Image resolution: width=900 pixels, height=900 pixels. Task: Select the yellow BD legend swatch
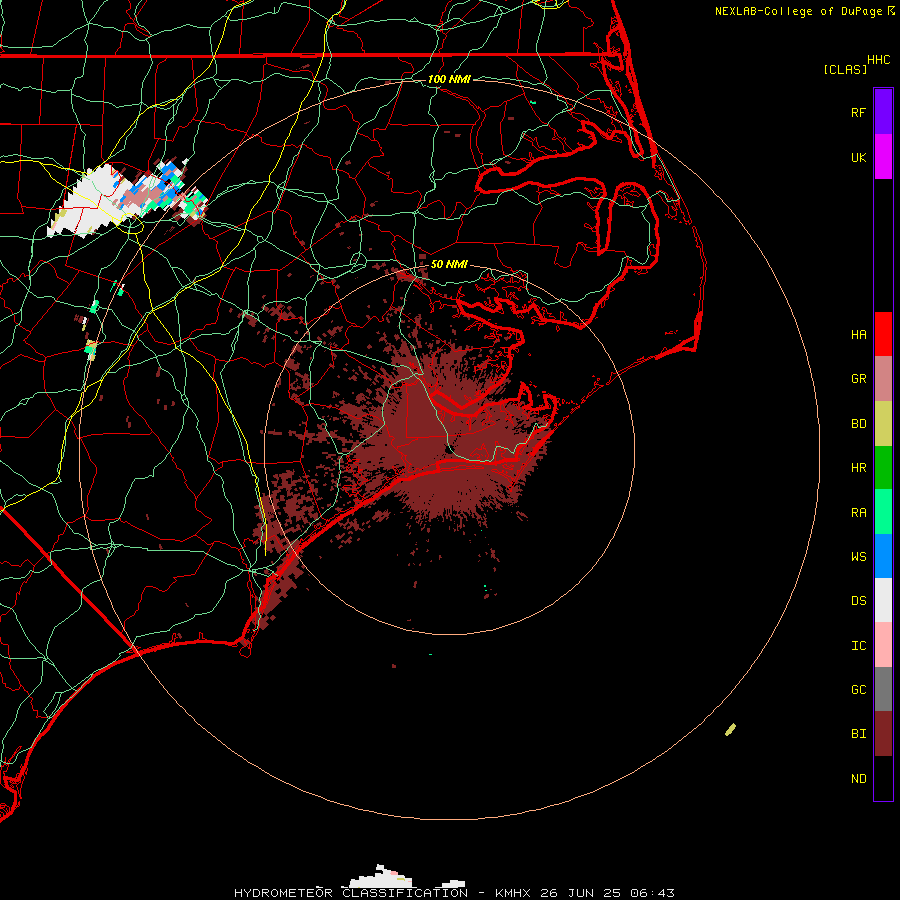tap(883, 424)
